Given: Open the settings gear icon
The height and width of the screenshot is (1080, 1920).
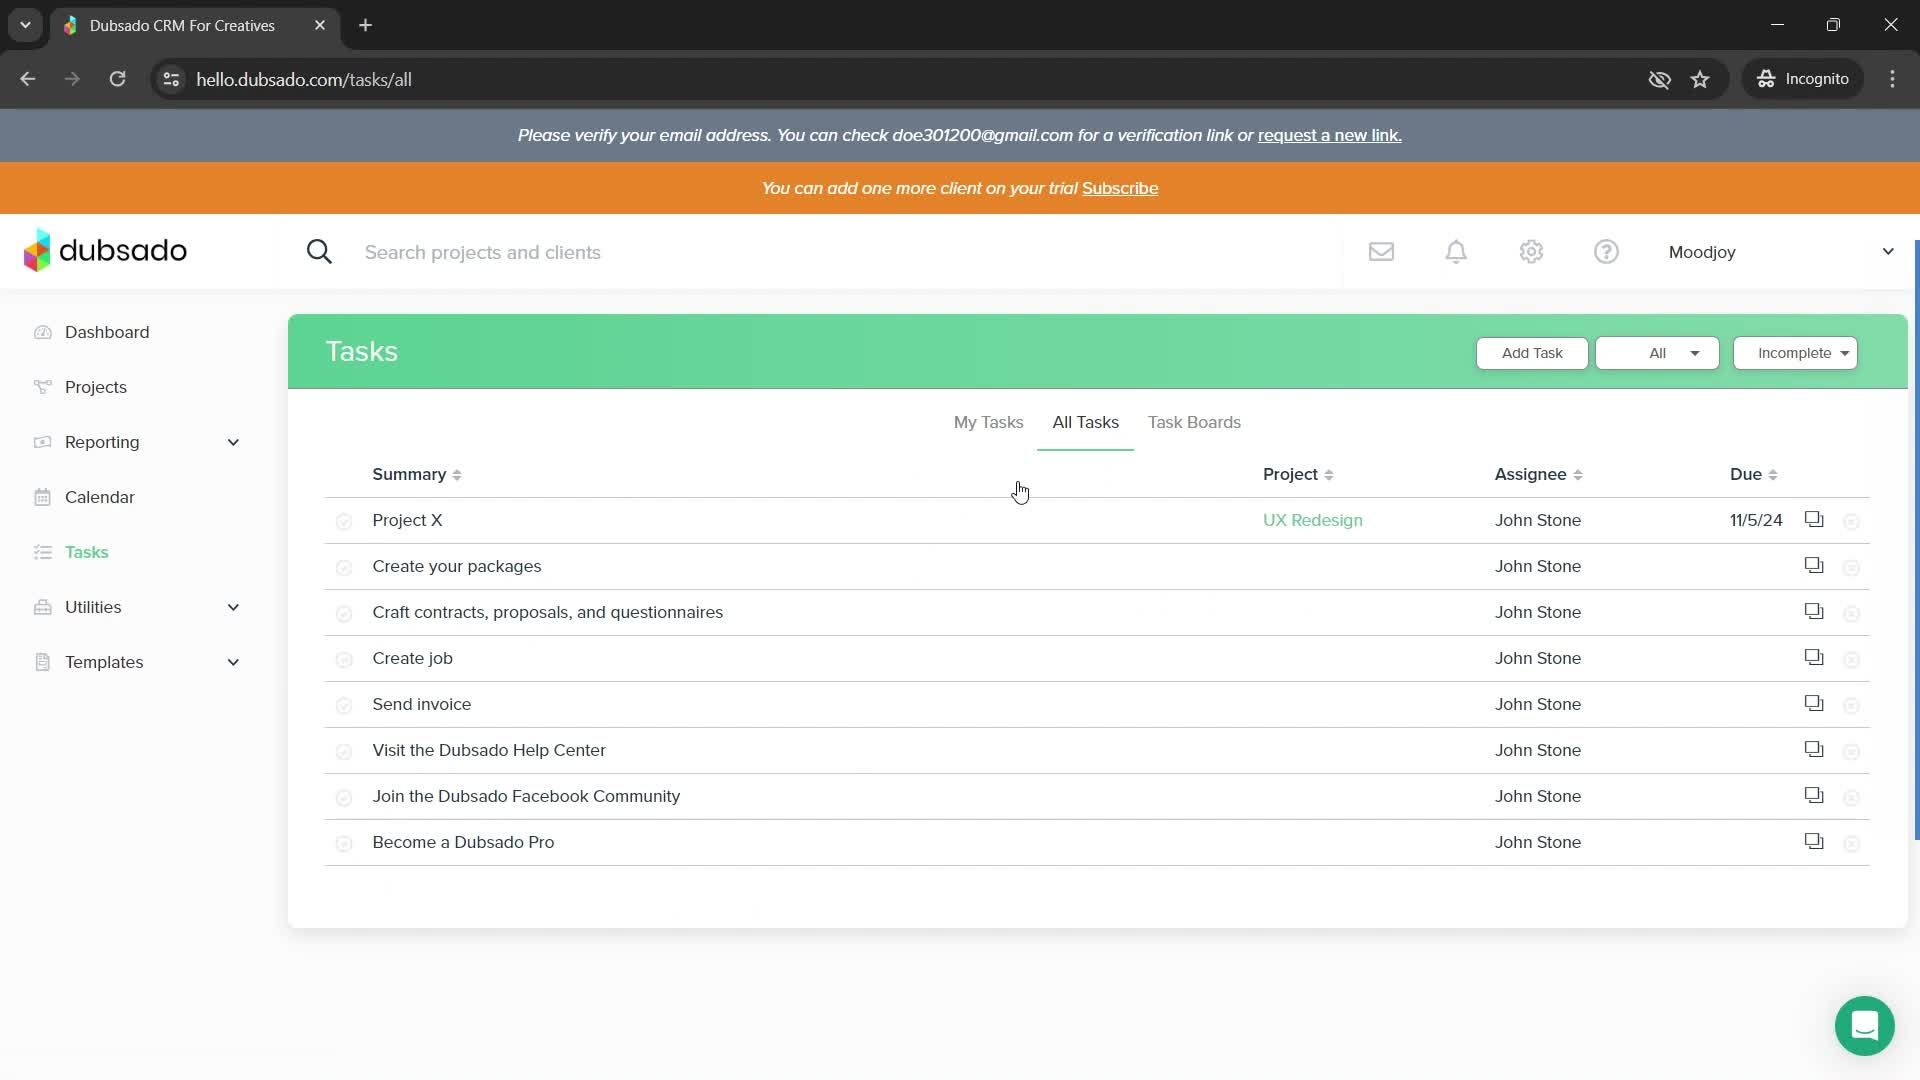Looking at the screenshot, I should coord(1531,252).
